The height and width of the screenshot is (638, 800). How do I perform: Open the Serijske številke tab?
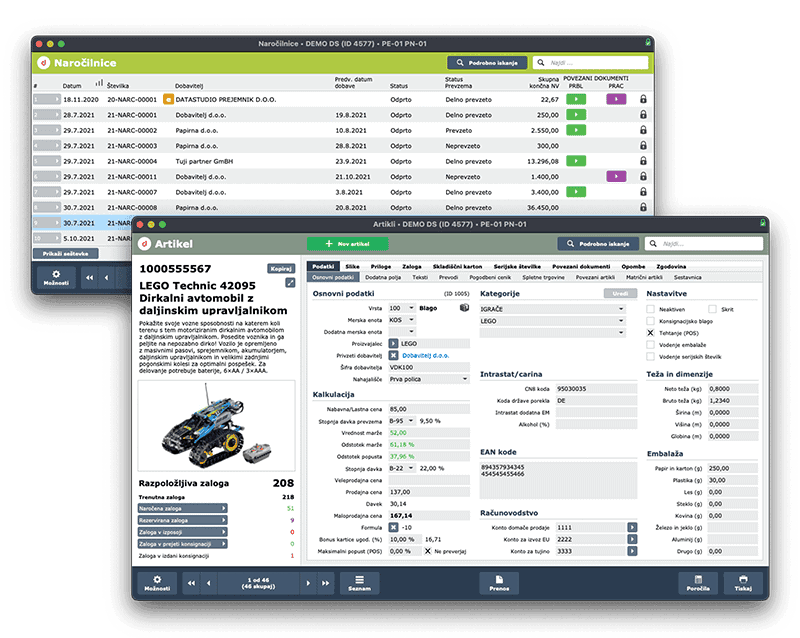[x=517, y=267]
